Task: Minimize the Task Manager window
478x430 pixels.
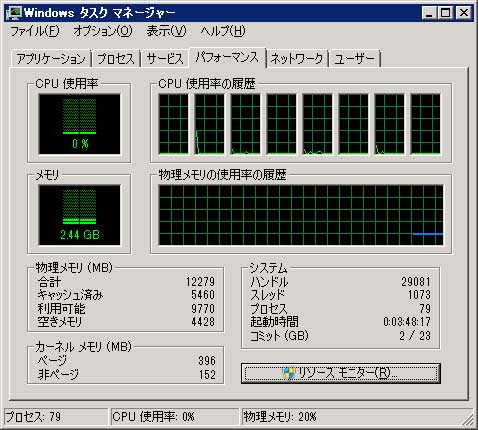Action: (429, 13)
